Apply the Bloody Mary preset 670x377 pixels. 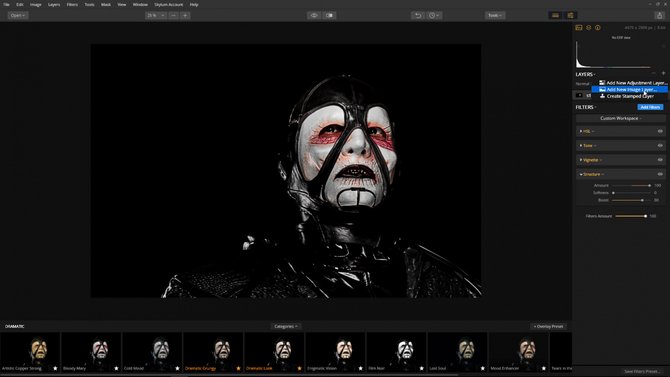(91, 352)
